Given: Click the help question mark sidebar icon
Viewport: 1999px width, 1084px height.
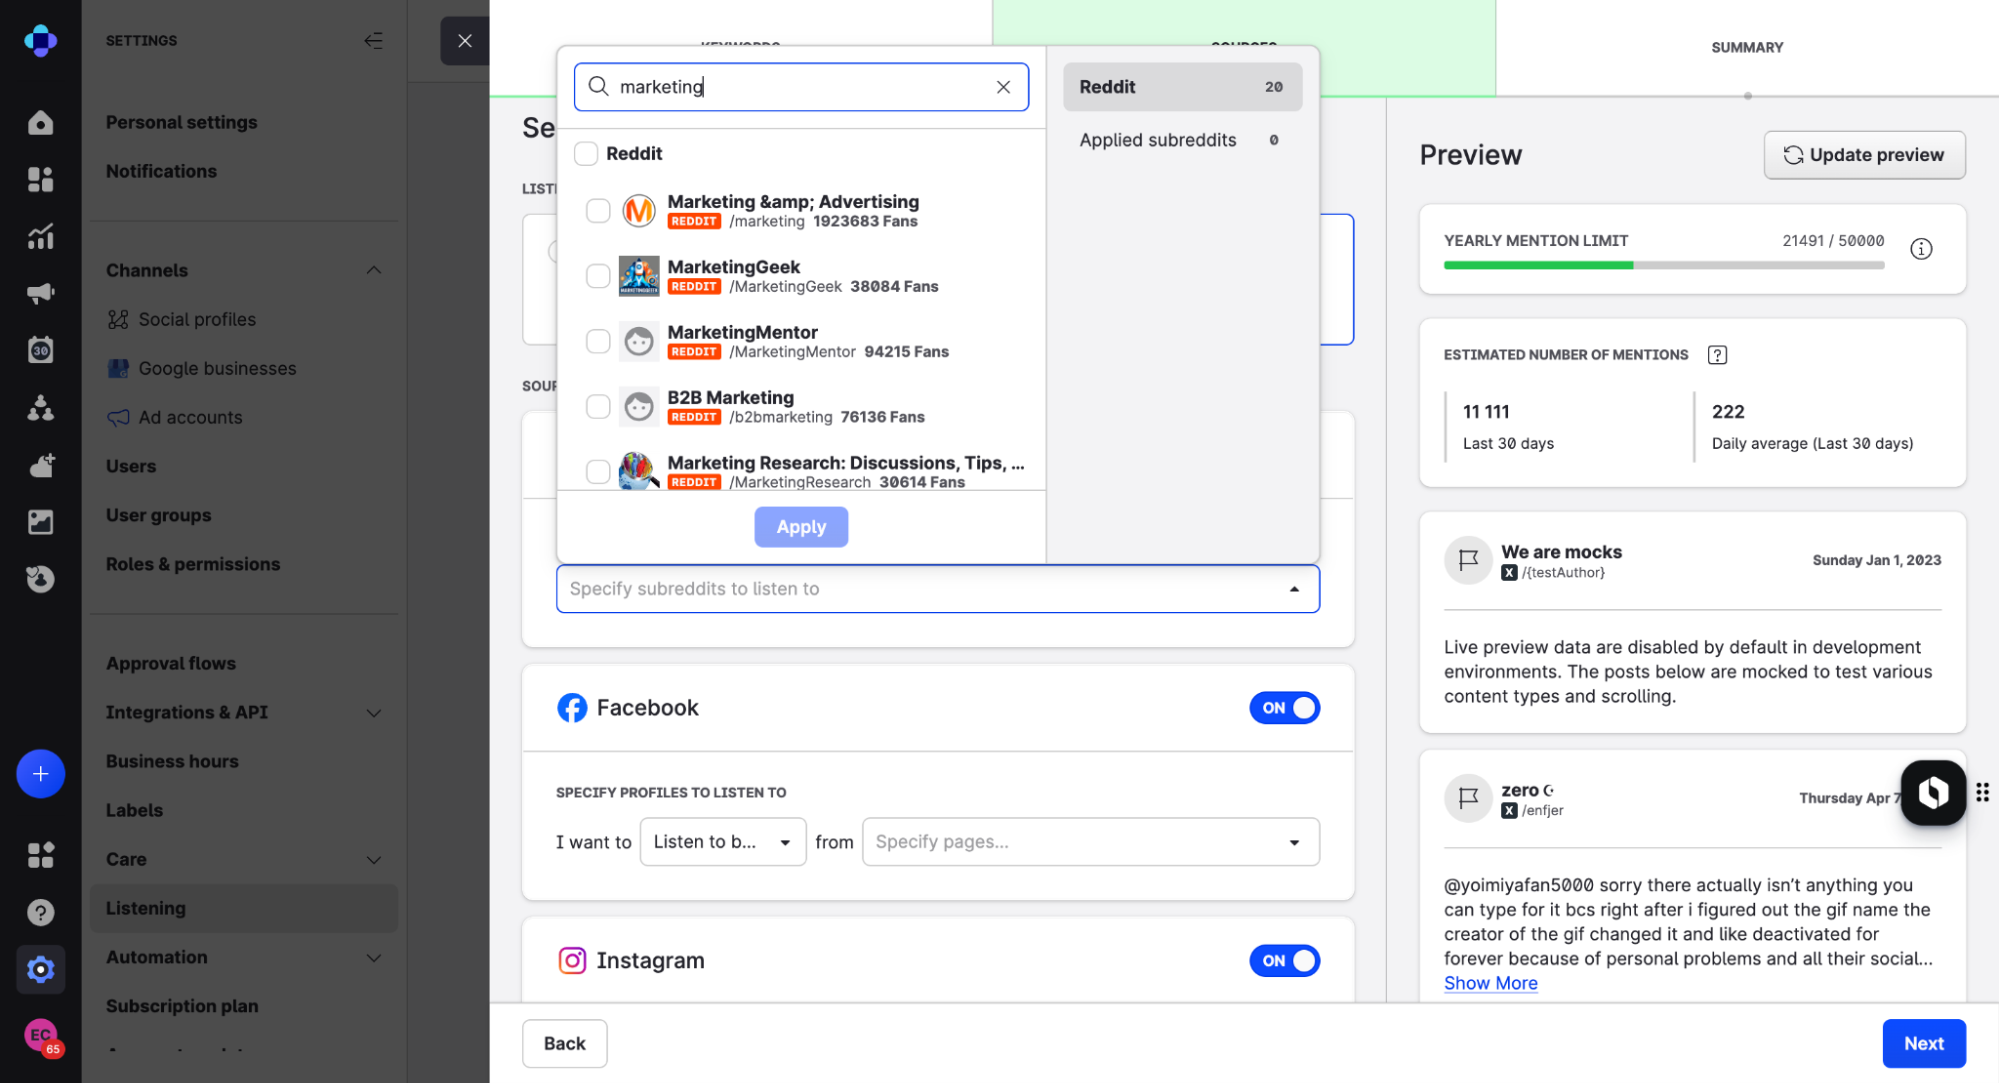Looking at the screenshot, I should tap(40, 912).
